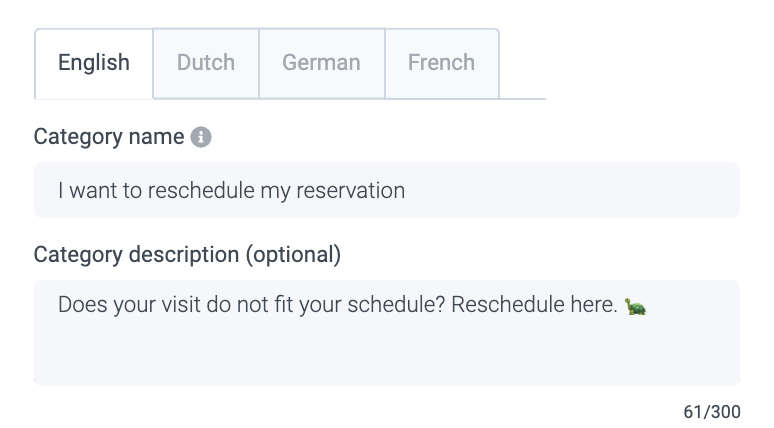The image size is (774, 428).
Task: Click the "Category description (optional)" label
Action: pos(187,255)
